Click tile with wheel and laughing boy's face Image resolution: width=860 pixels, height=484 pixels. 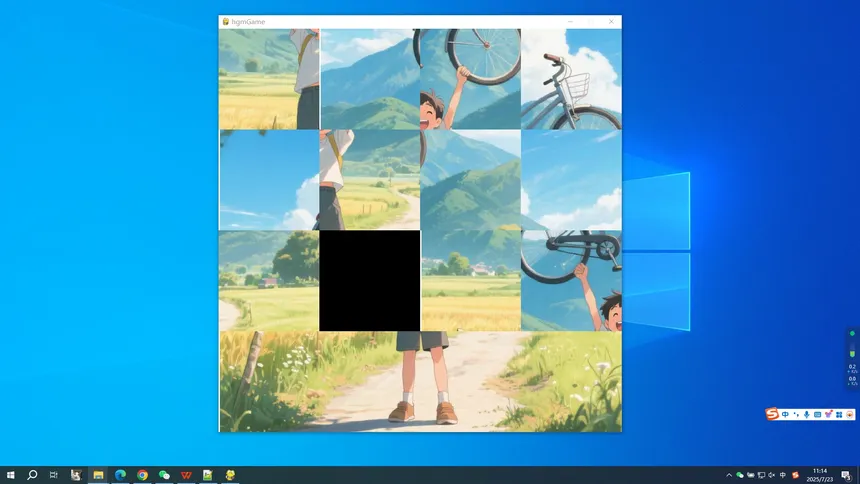[x=471, y=79]
